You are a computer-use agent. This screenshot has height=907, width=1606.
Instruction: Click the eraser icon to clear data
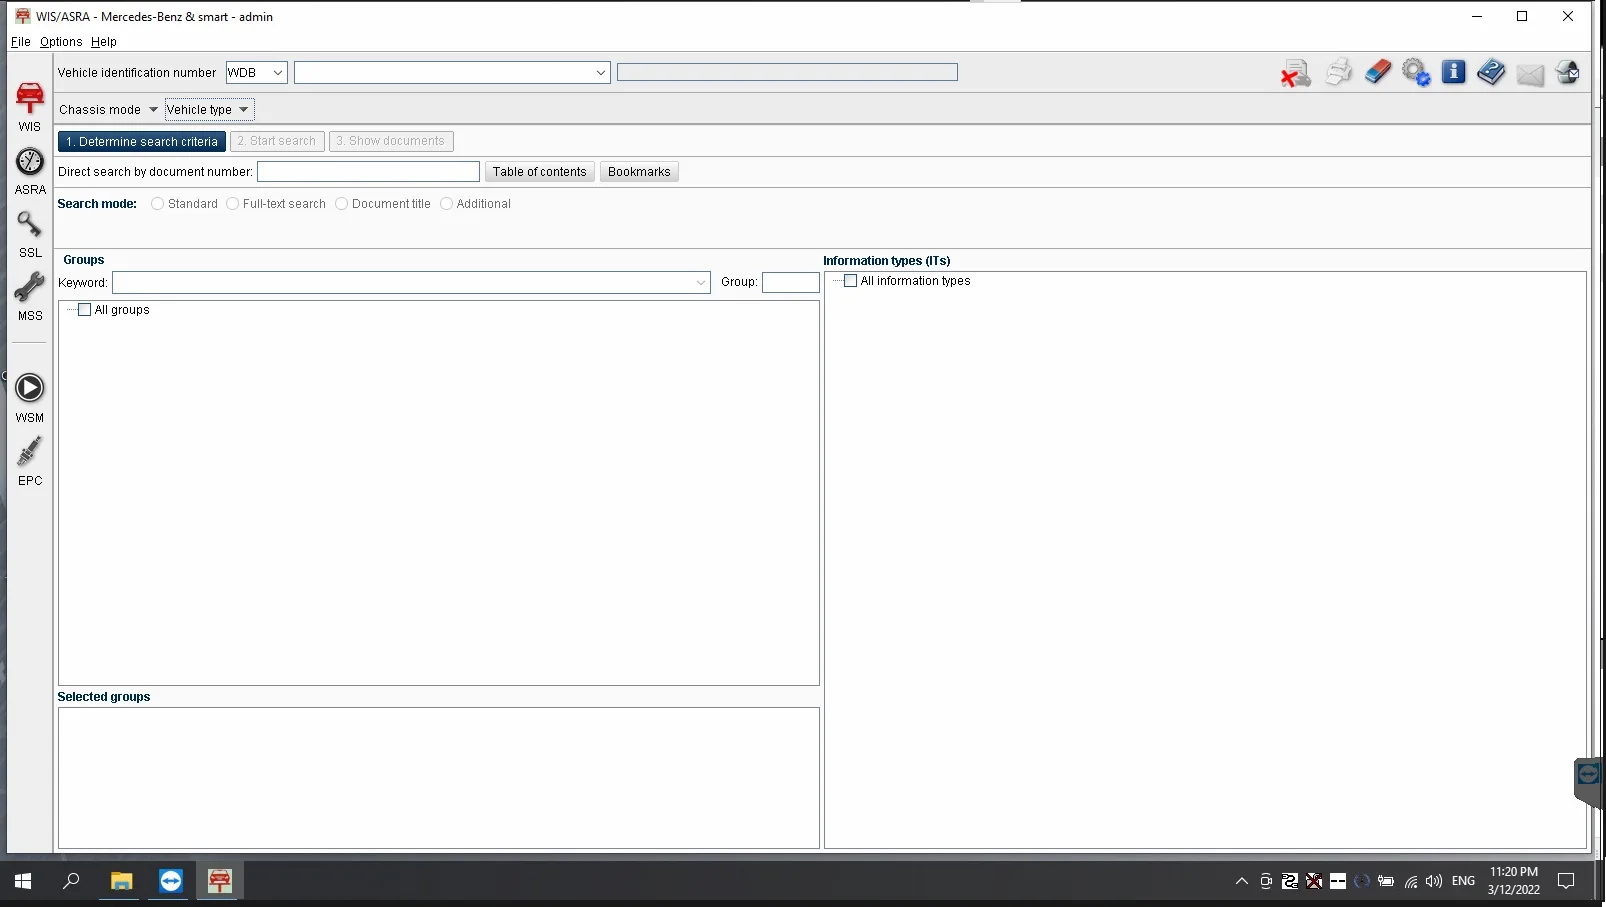pos(1378,72)
